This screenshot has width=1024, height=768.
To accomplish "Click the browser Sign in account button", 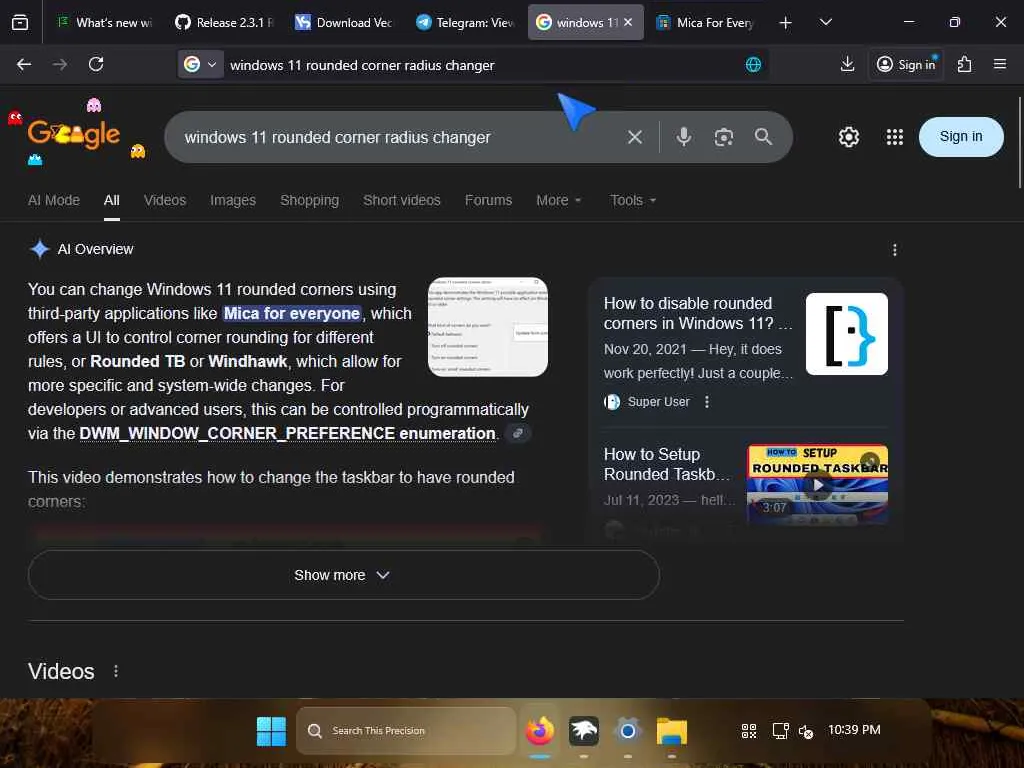I will coord(906,64).
